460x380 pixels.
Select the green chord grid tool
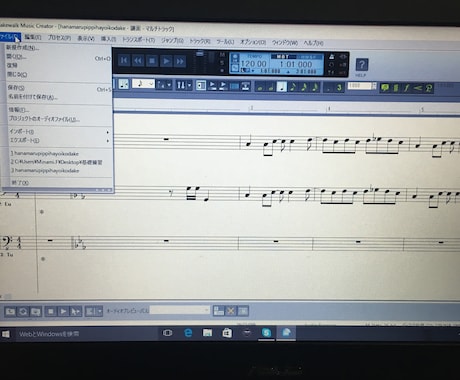(396, 88)
